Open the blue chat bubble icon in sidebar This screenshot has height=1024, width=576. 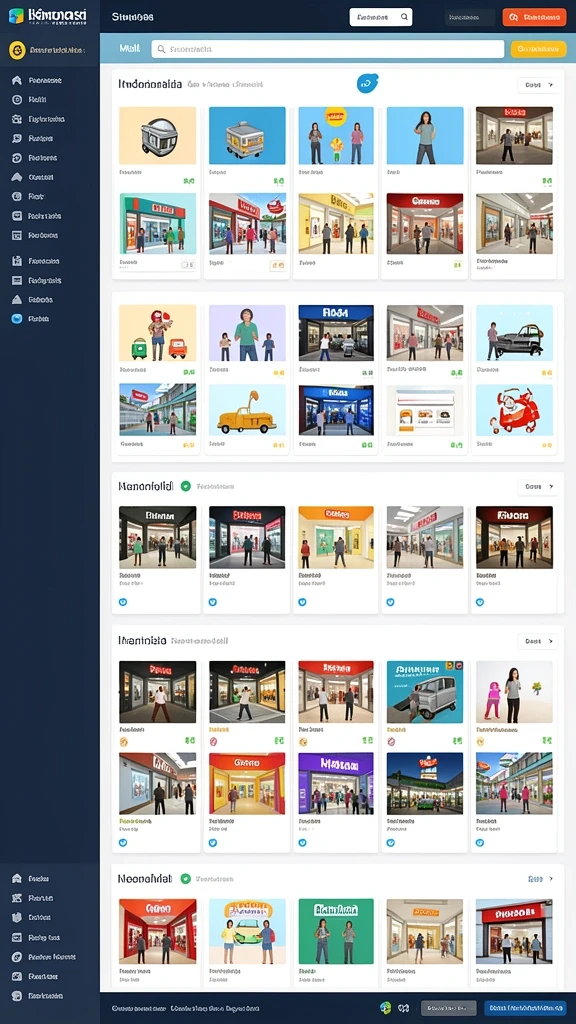(17, 319)
